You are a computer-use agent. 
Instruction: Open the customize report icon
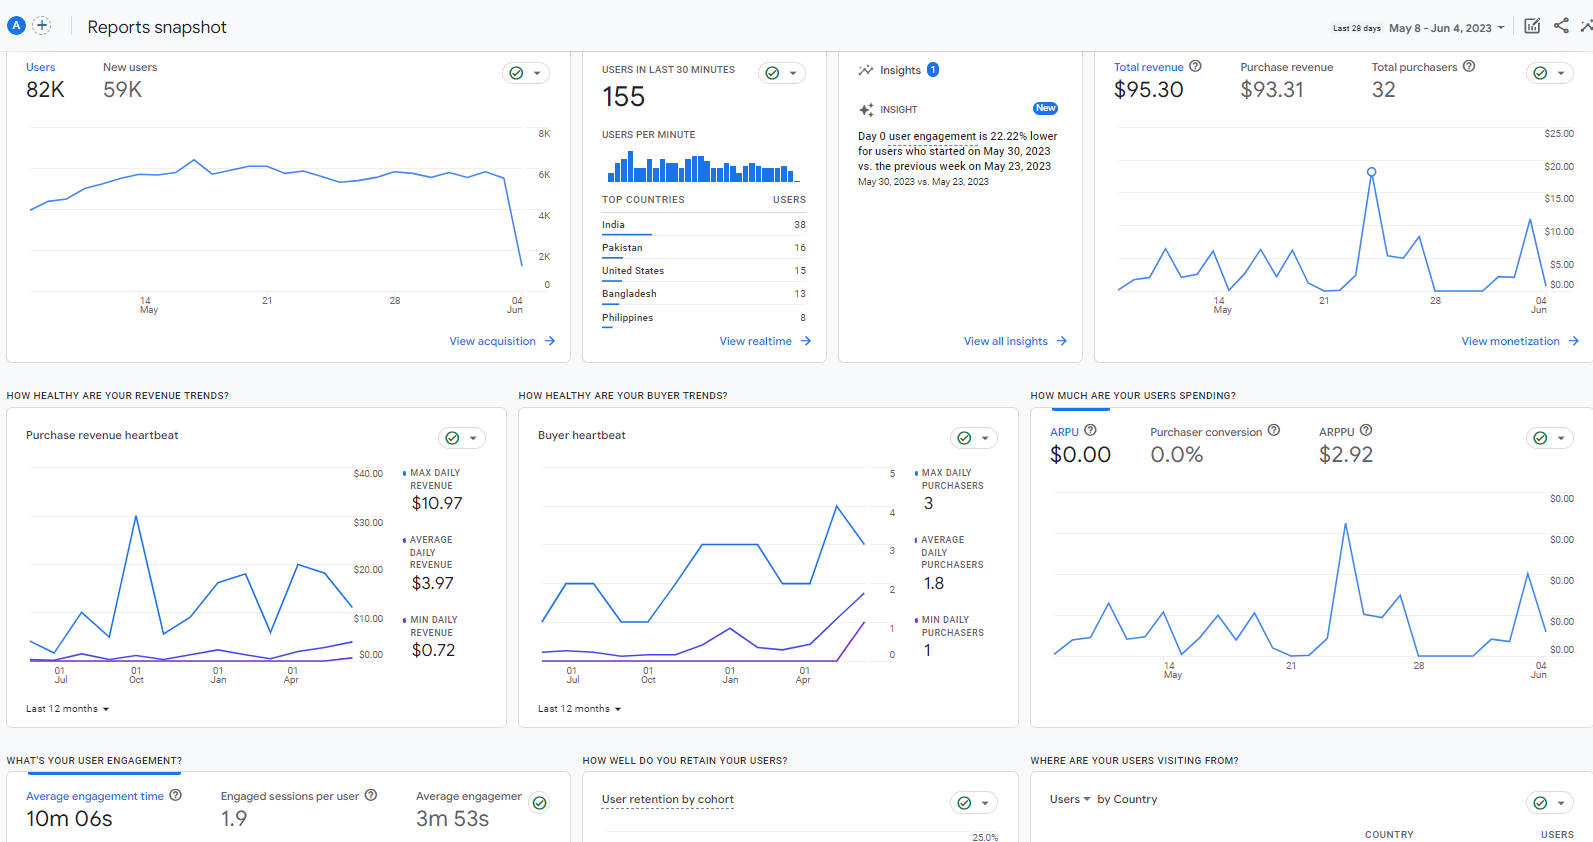pos(1532,26)
